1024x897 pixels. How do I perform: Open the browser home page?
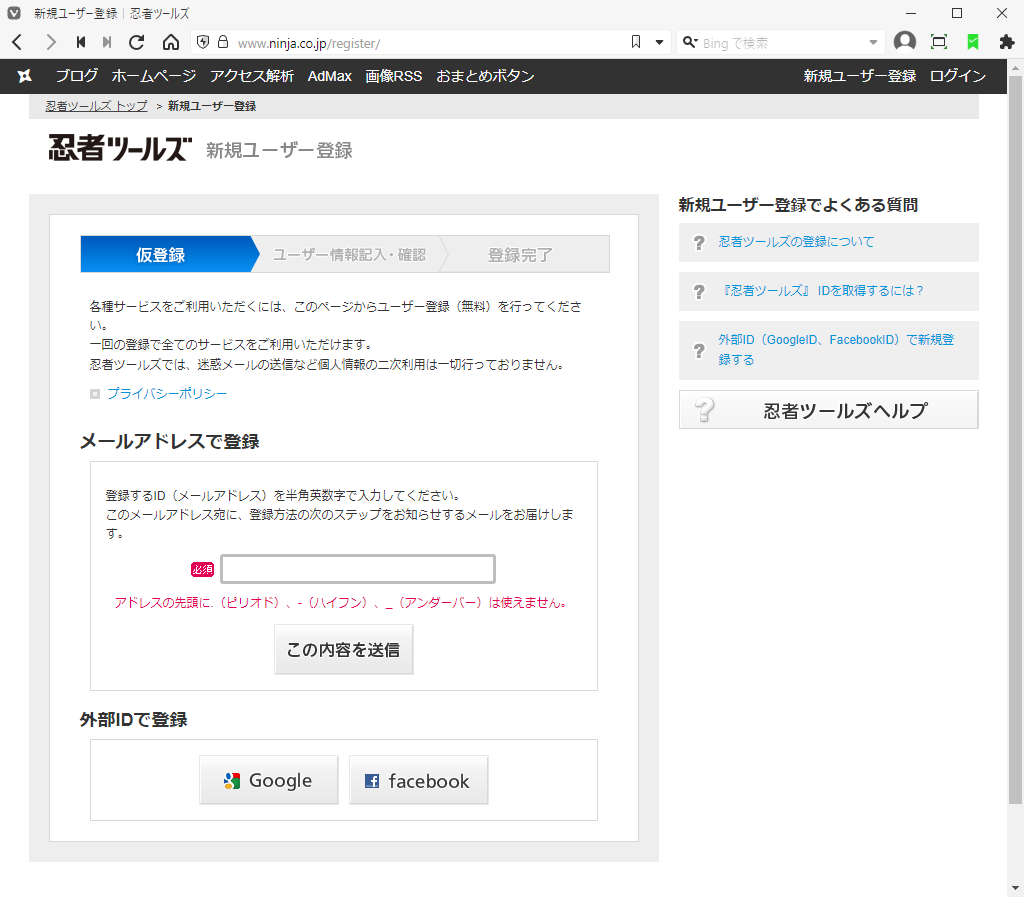pyautogui.click(x=170, y=42)
